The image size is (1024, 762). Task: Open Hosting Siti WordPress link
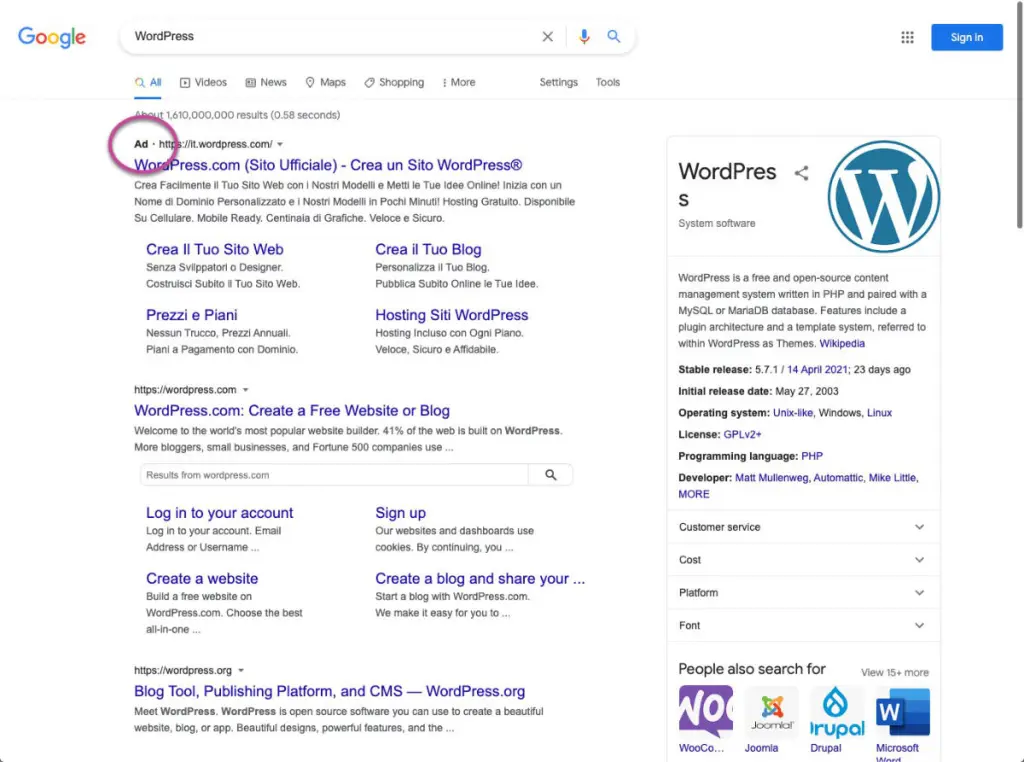[451, 315]
